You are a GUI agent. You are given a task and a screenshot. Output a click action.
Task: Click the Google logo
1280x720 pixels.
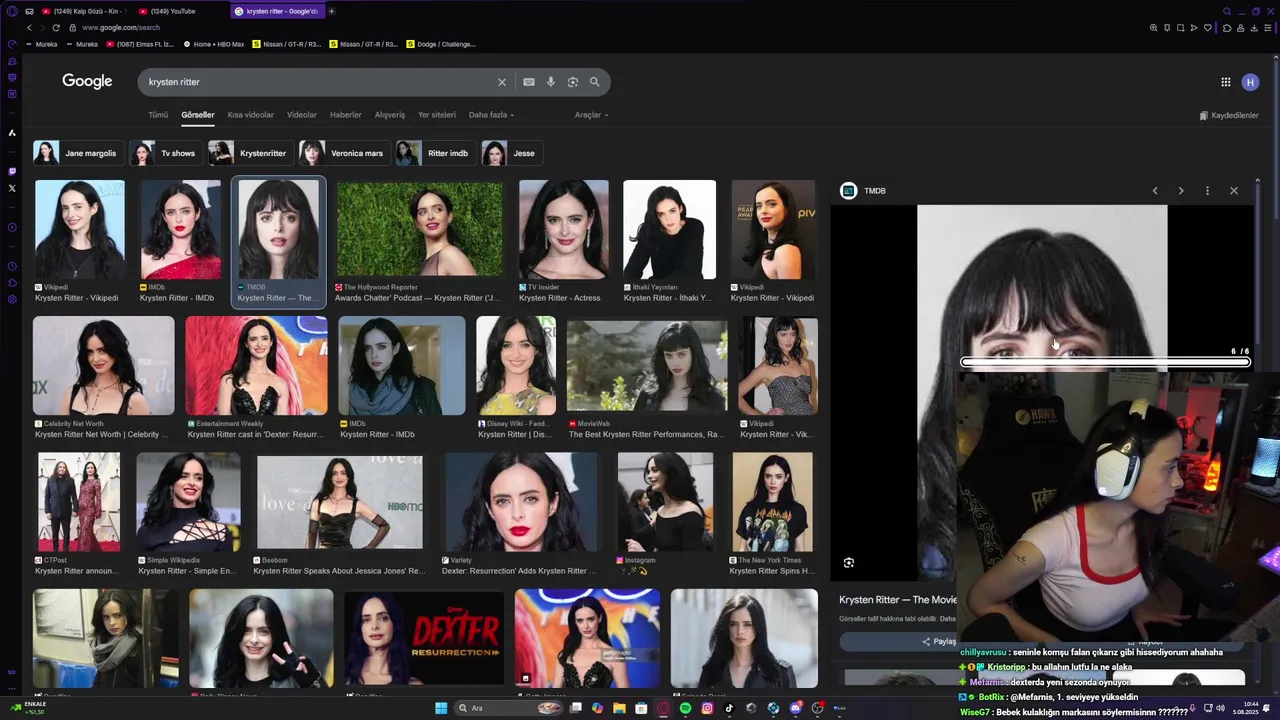(87, 82)
